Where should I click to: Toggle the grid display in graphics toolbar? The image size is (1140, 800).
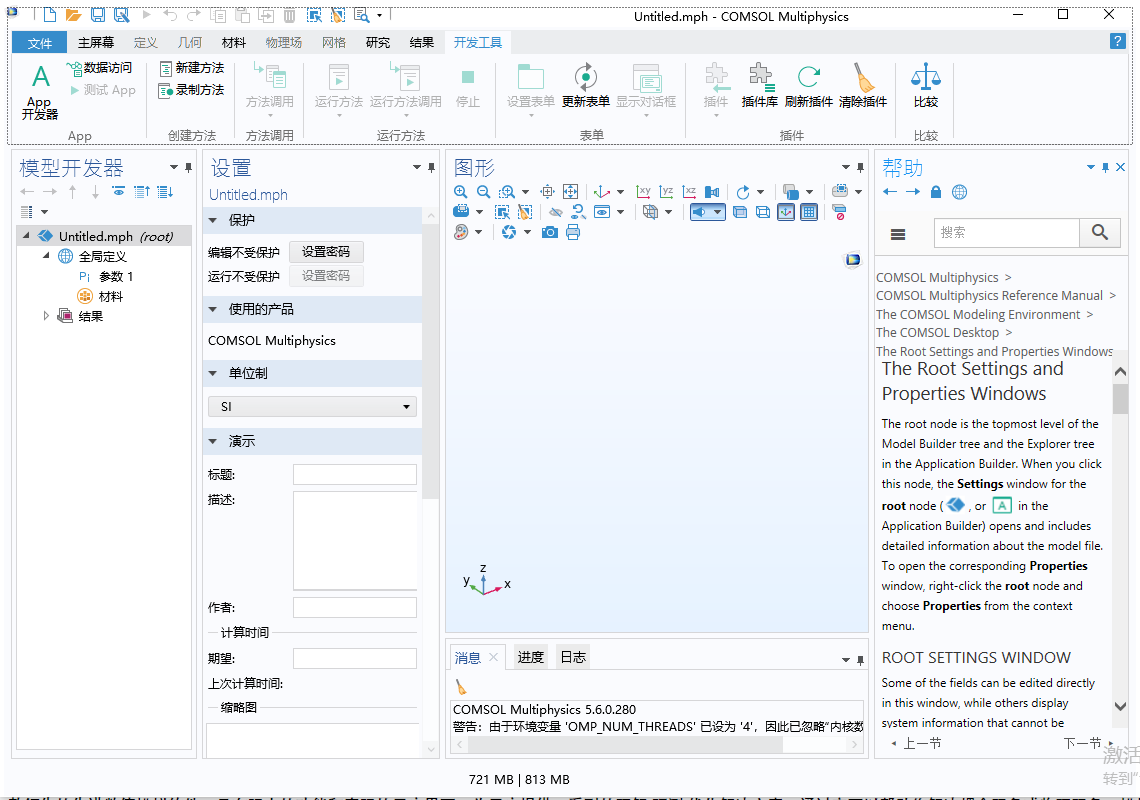(x=809, y=212)
